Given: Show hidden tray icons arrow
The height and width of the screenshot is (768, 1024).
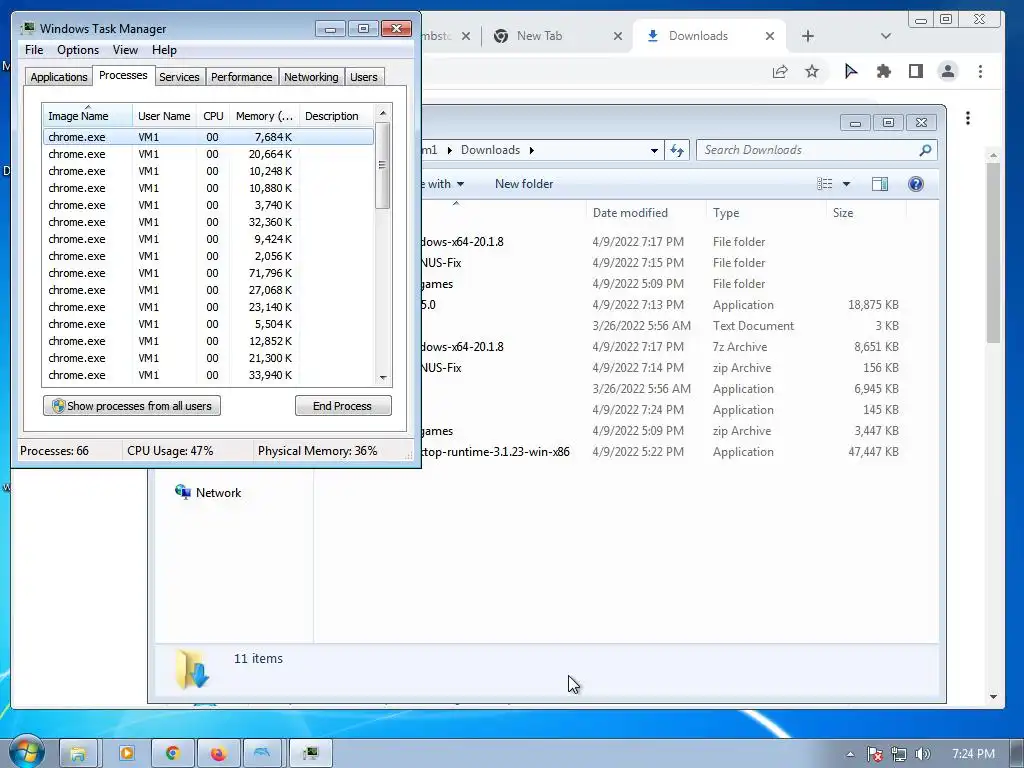Looking at the screenshot, I should [x=850, y=754].
